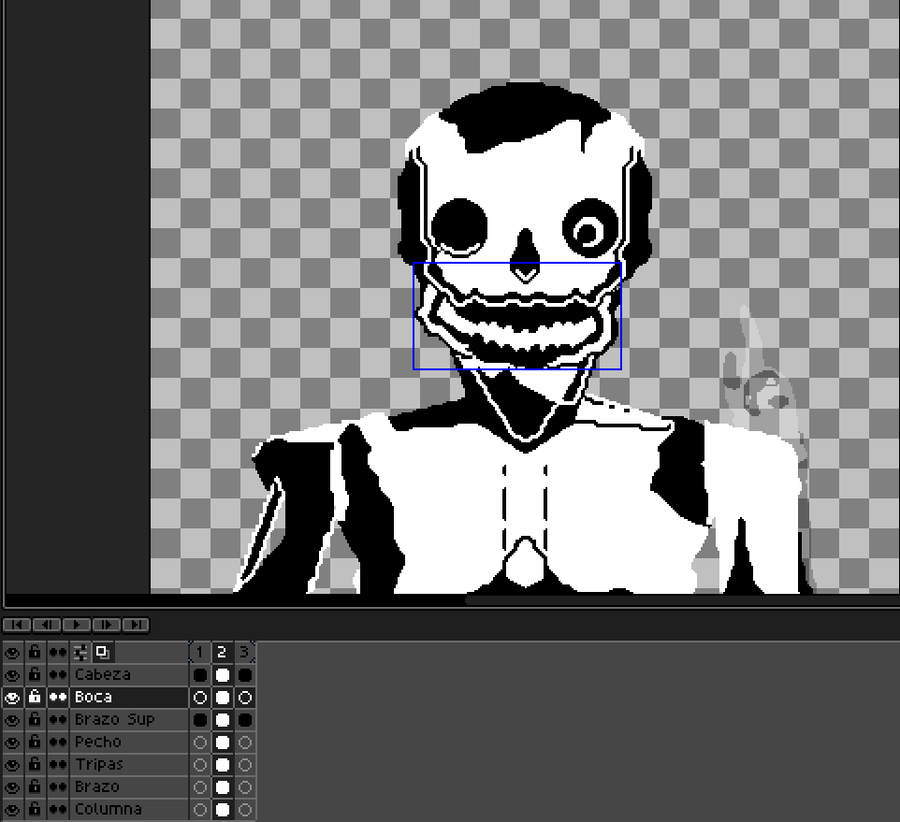Image resolution: width=900 pixels, height=822 pixels.
Task: Step back to previous frame
Action: coord(46,625)
